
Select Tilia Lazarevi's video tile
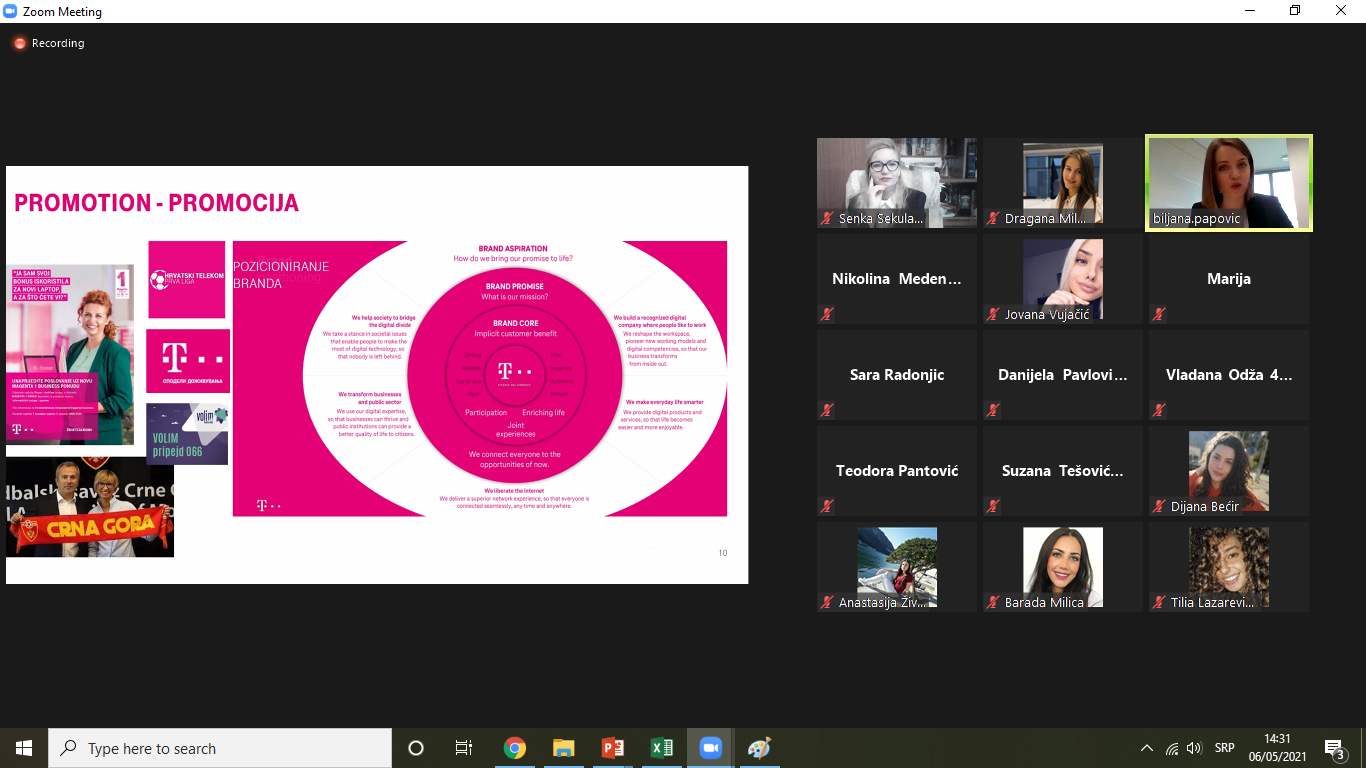[1229, 567]
